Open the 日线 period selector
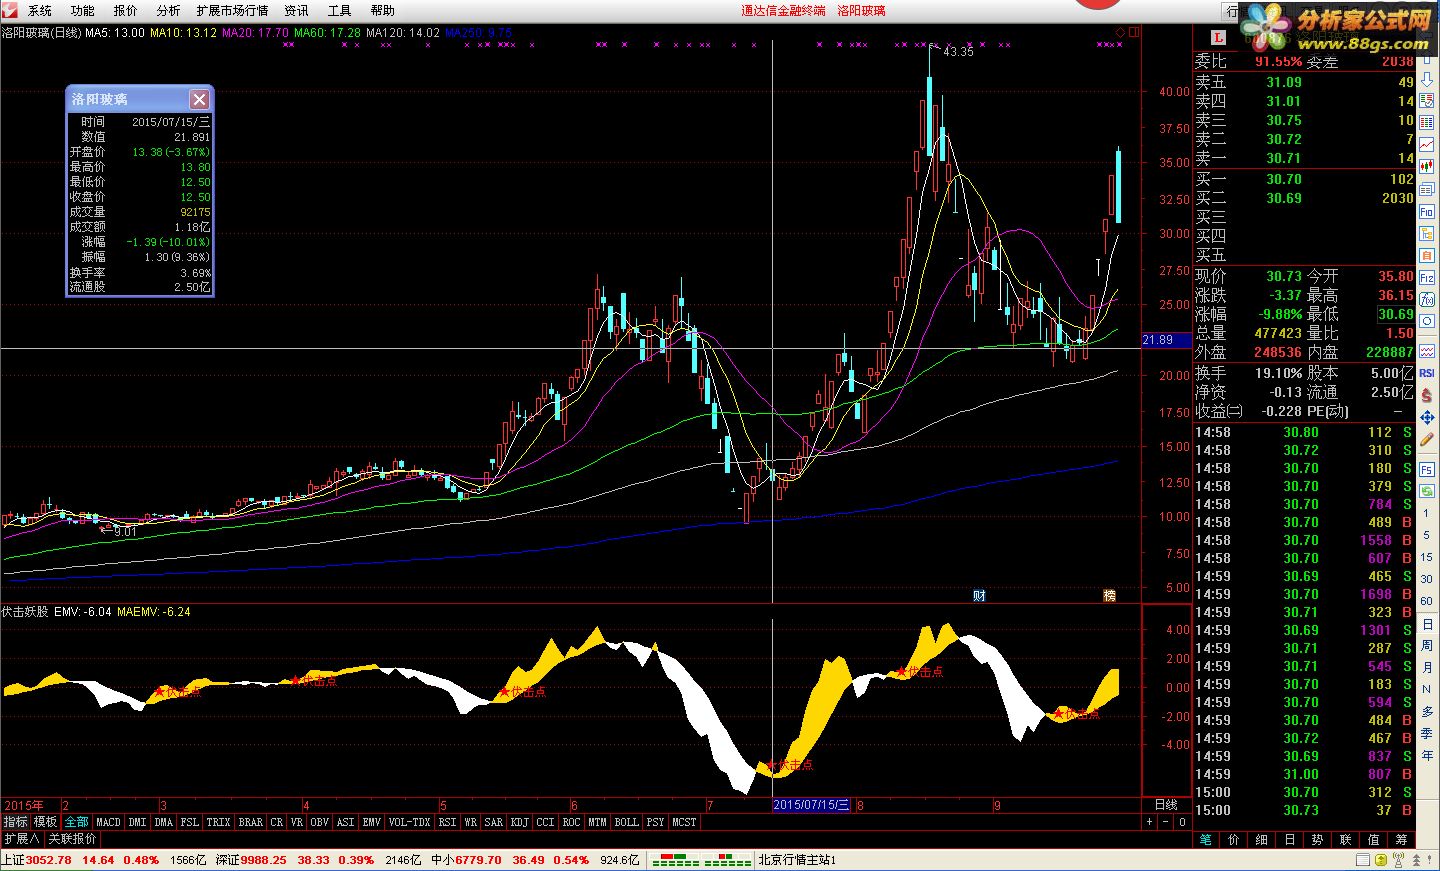1440x871 pixels. point(1166,805)
